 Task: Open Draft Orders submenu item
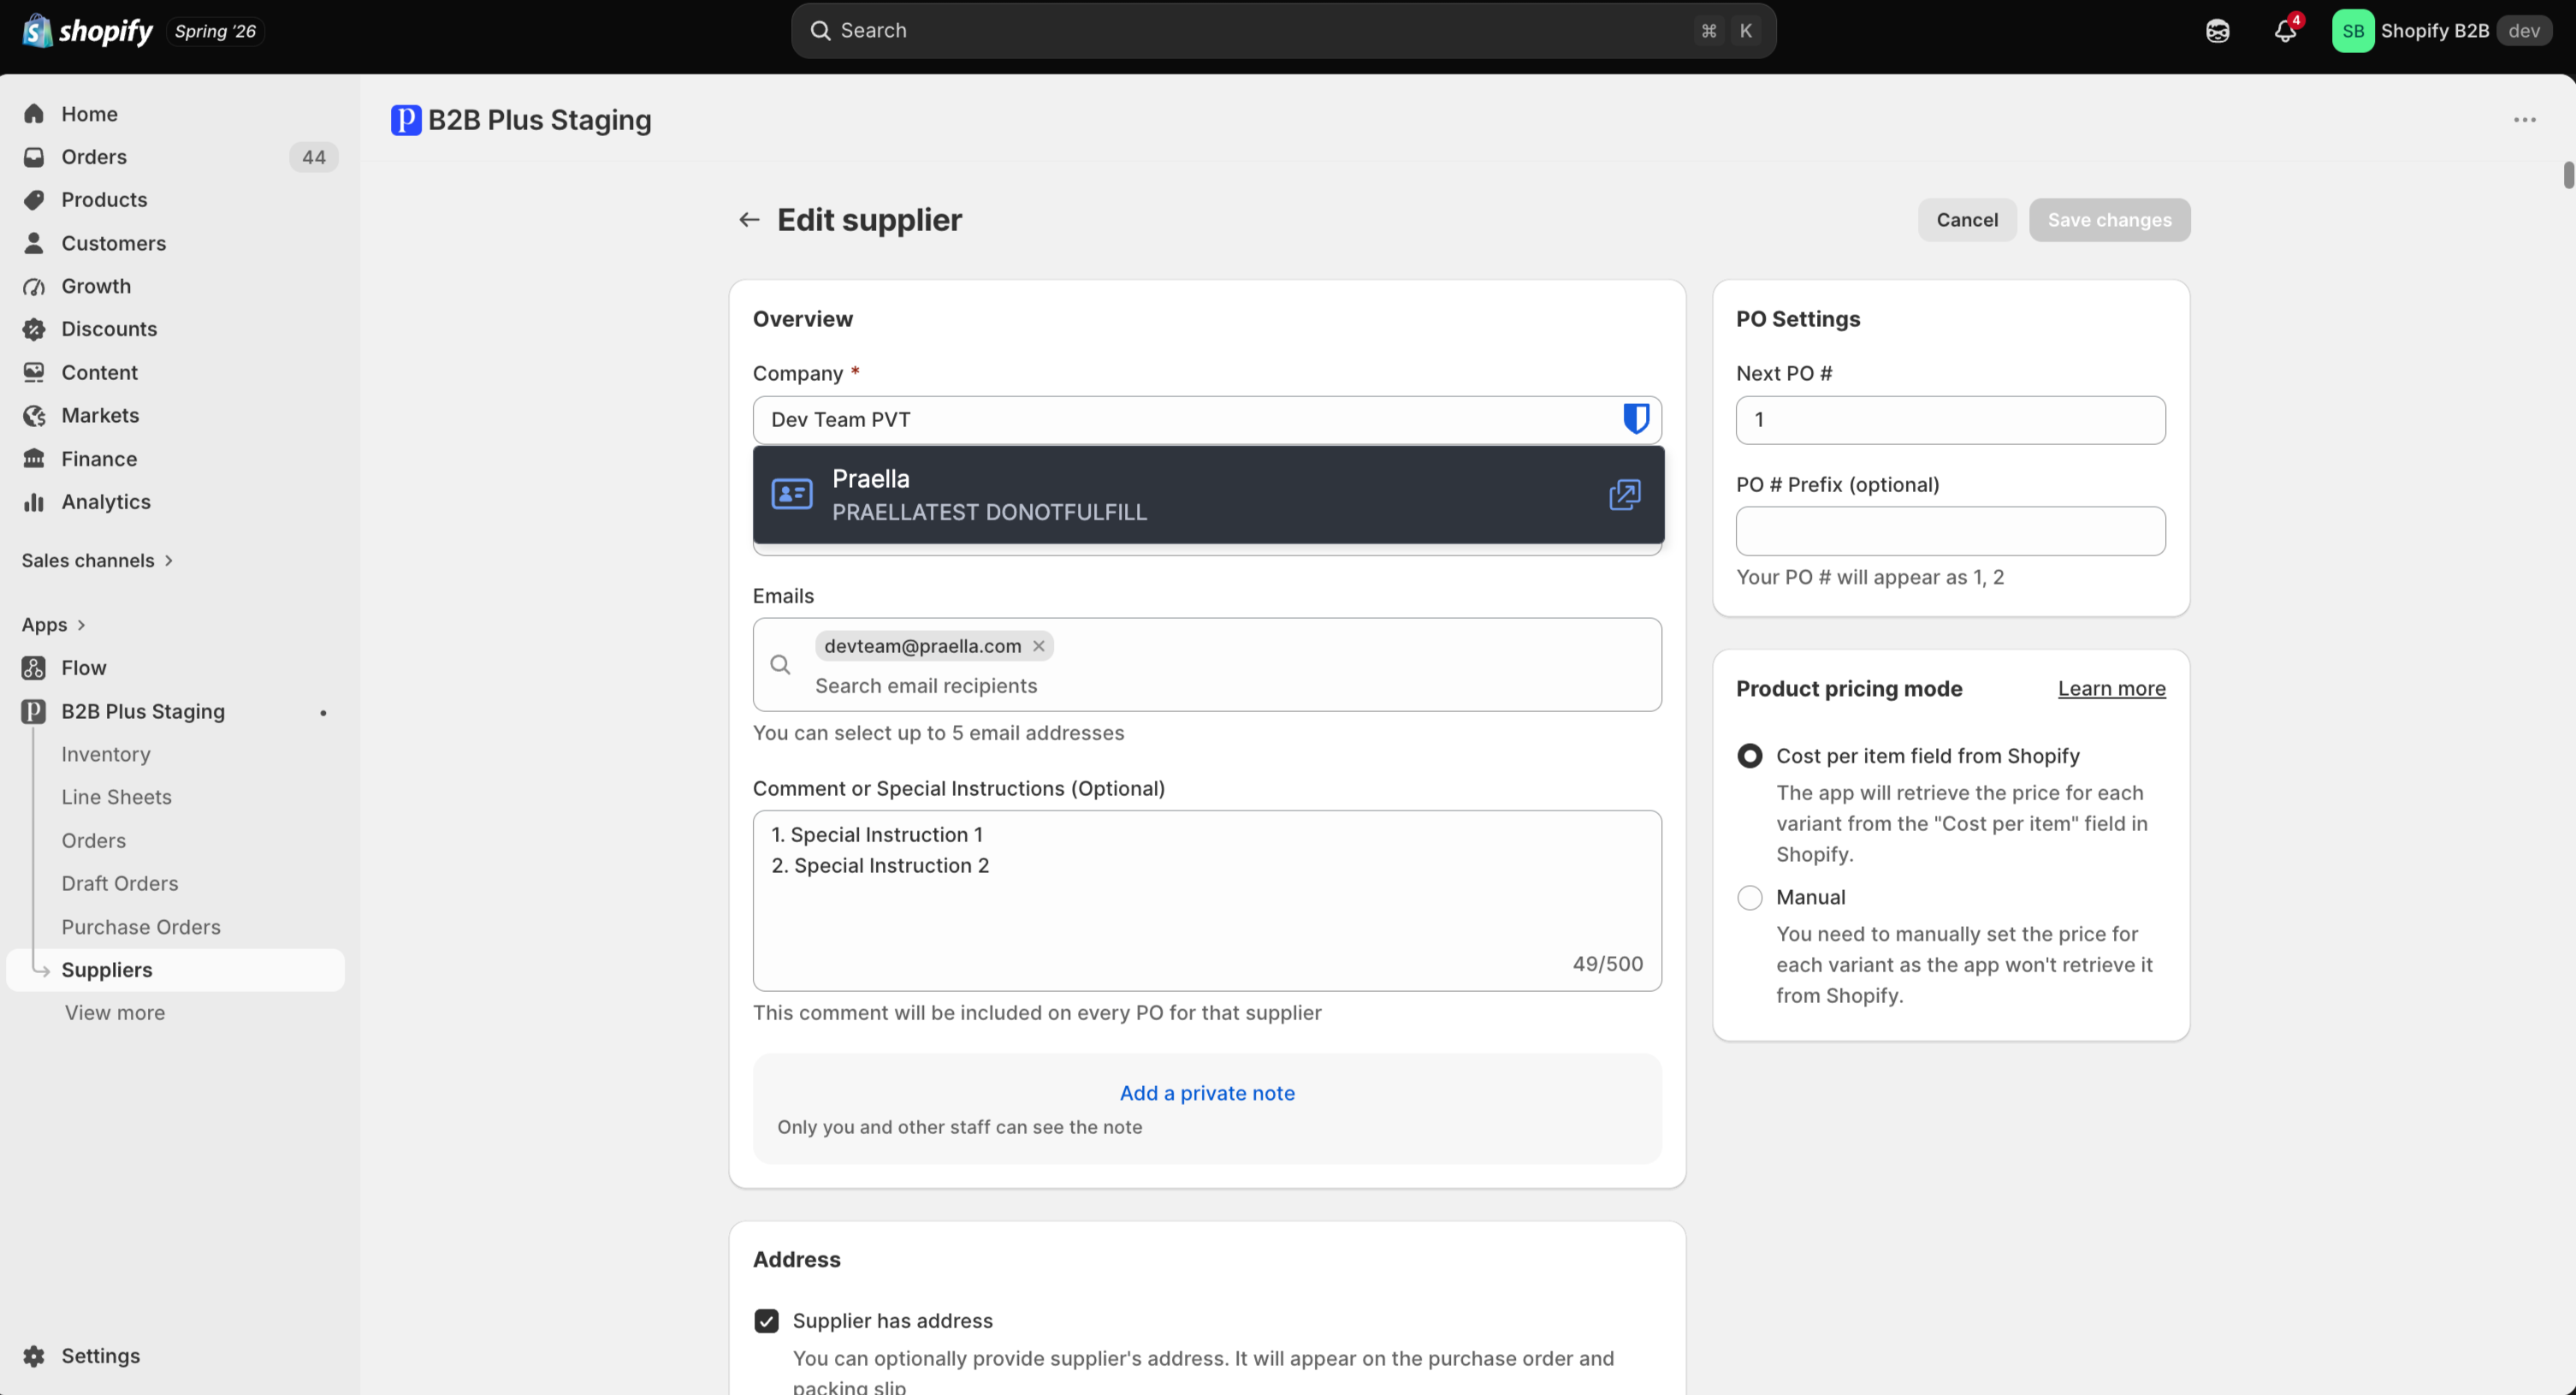click(x=120, y=884)
